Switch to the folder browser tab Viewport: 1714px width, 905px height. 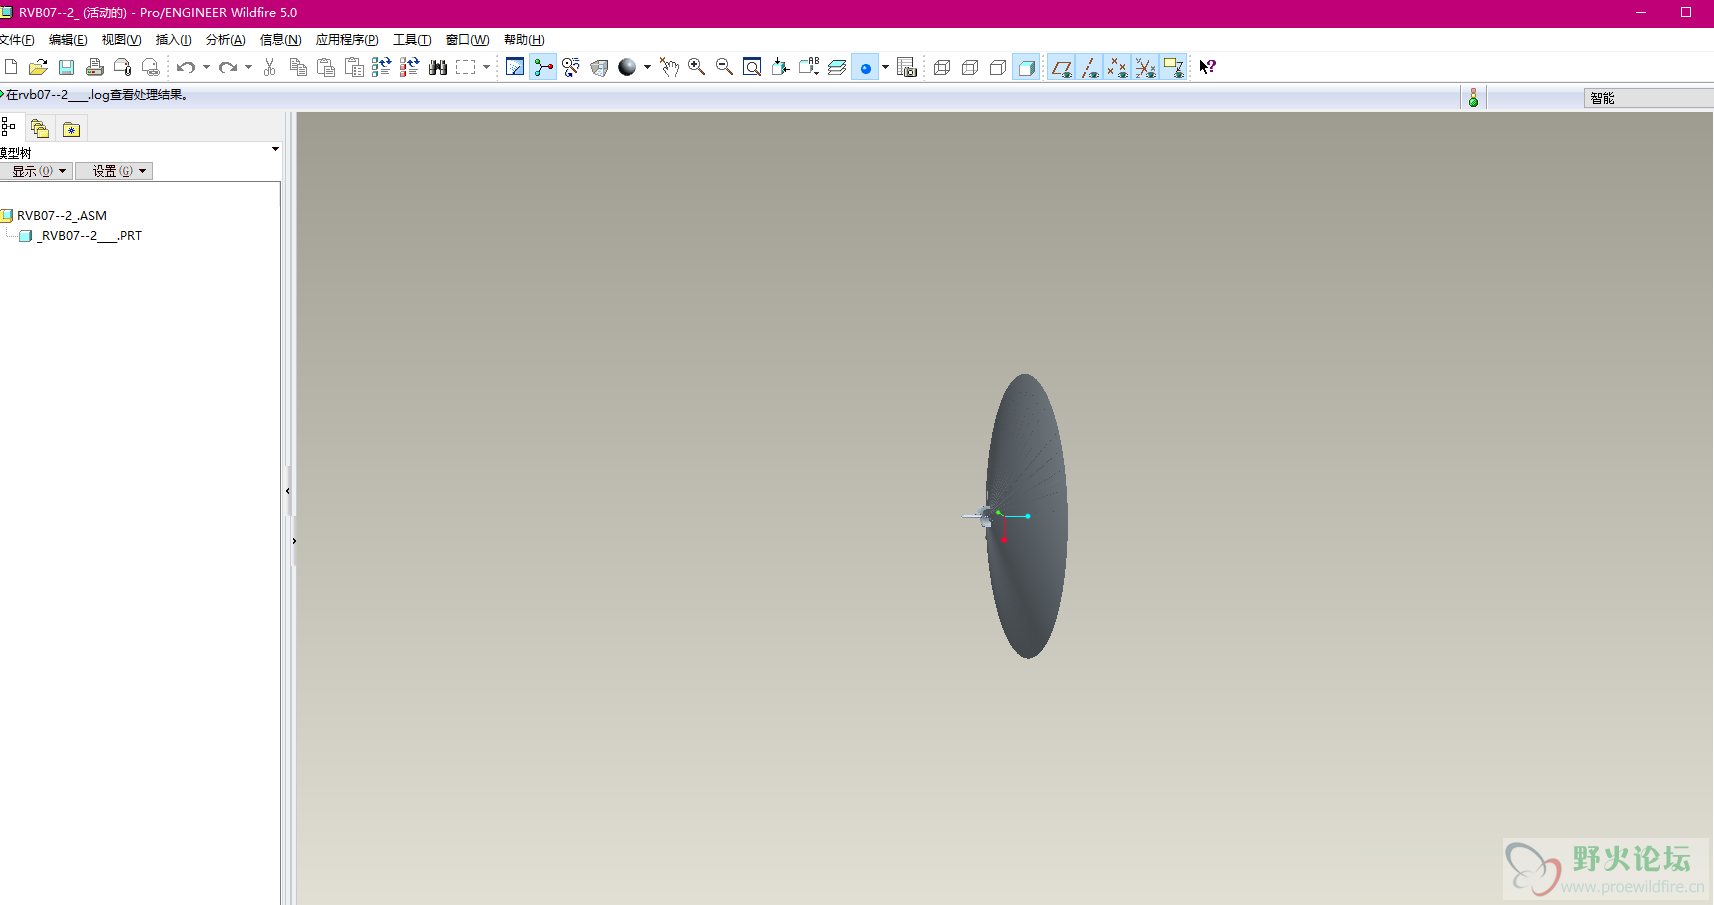tap(40, 128)
